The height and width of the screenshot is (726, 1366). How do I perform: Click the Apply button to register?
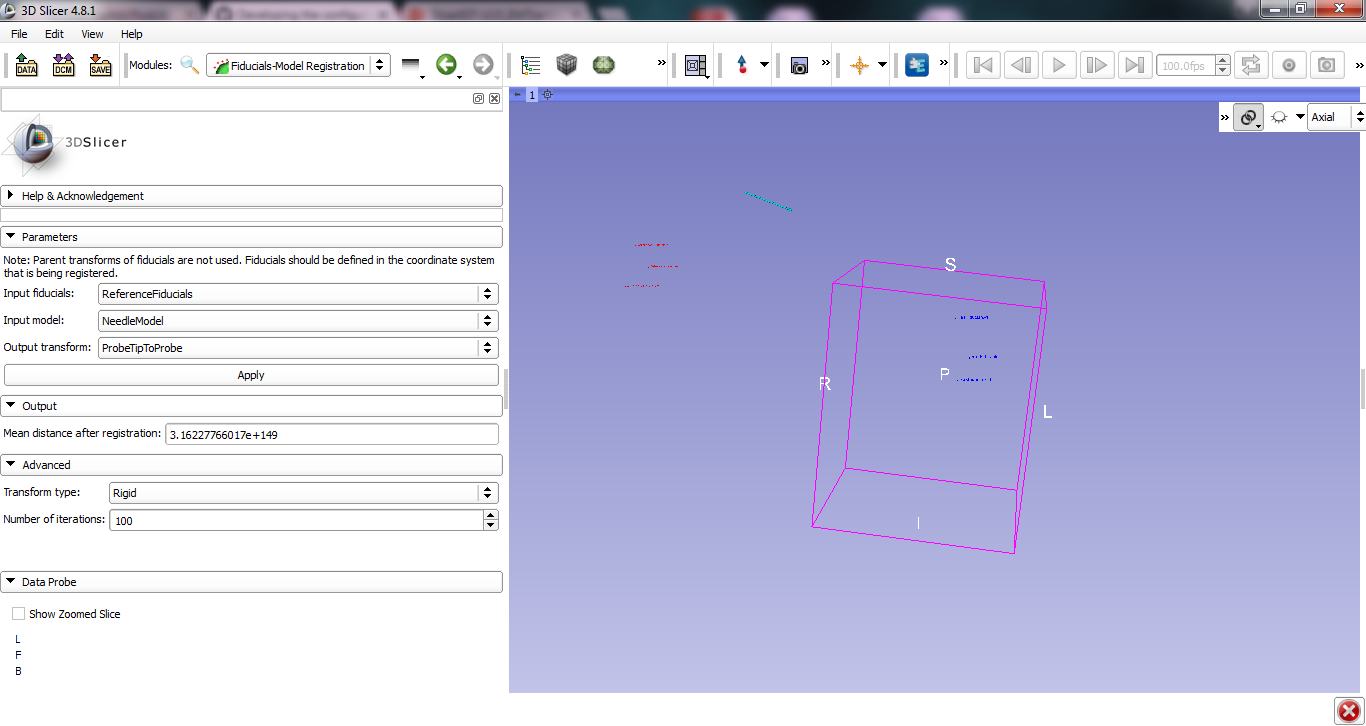pos(251,375)
